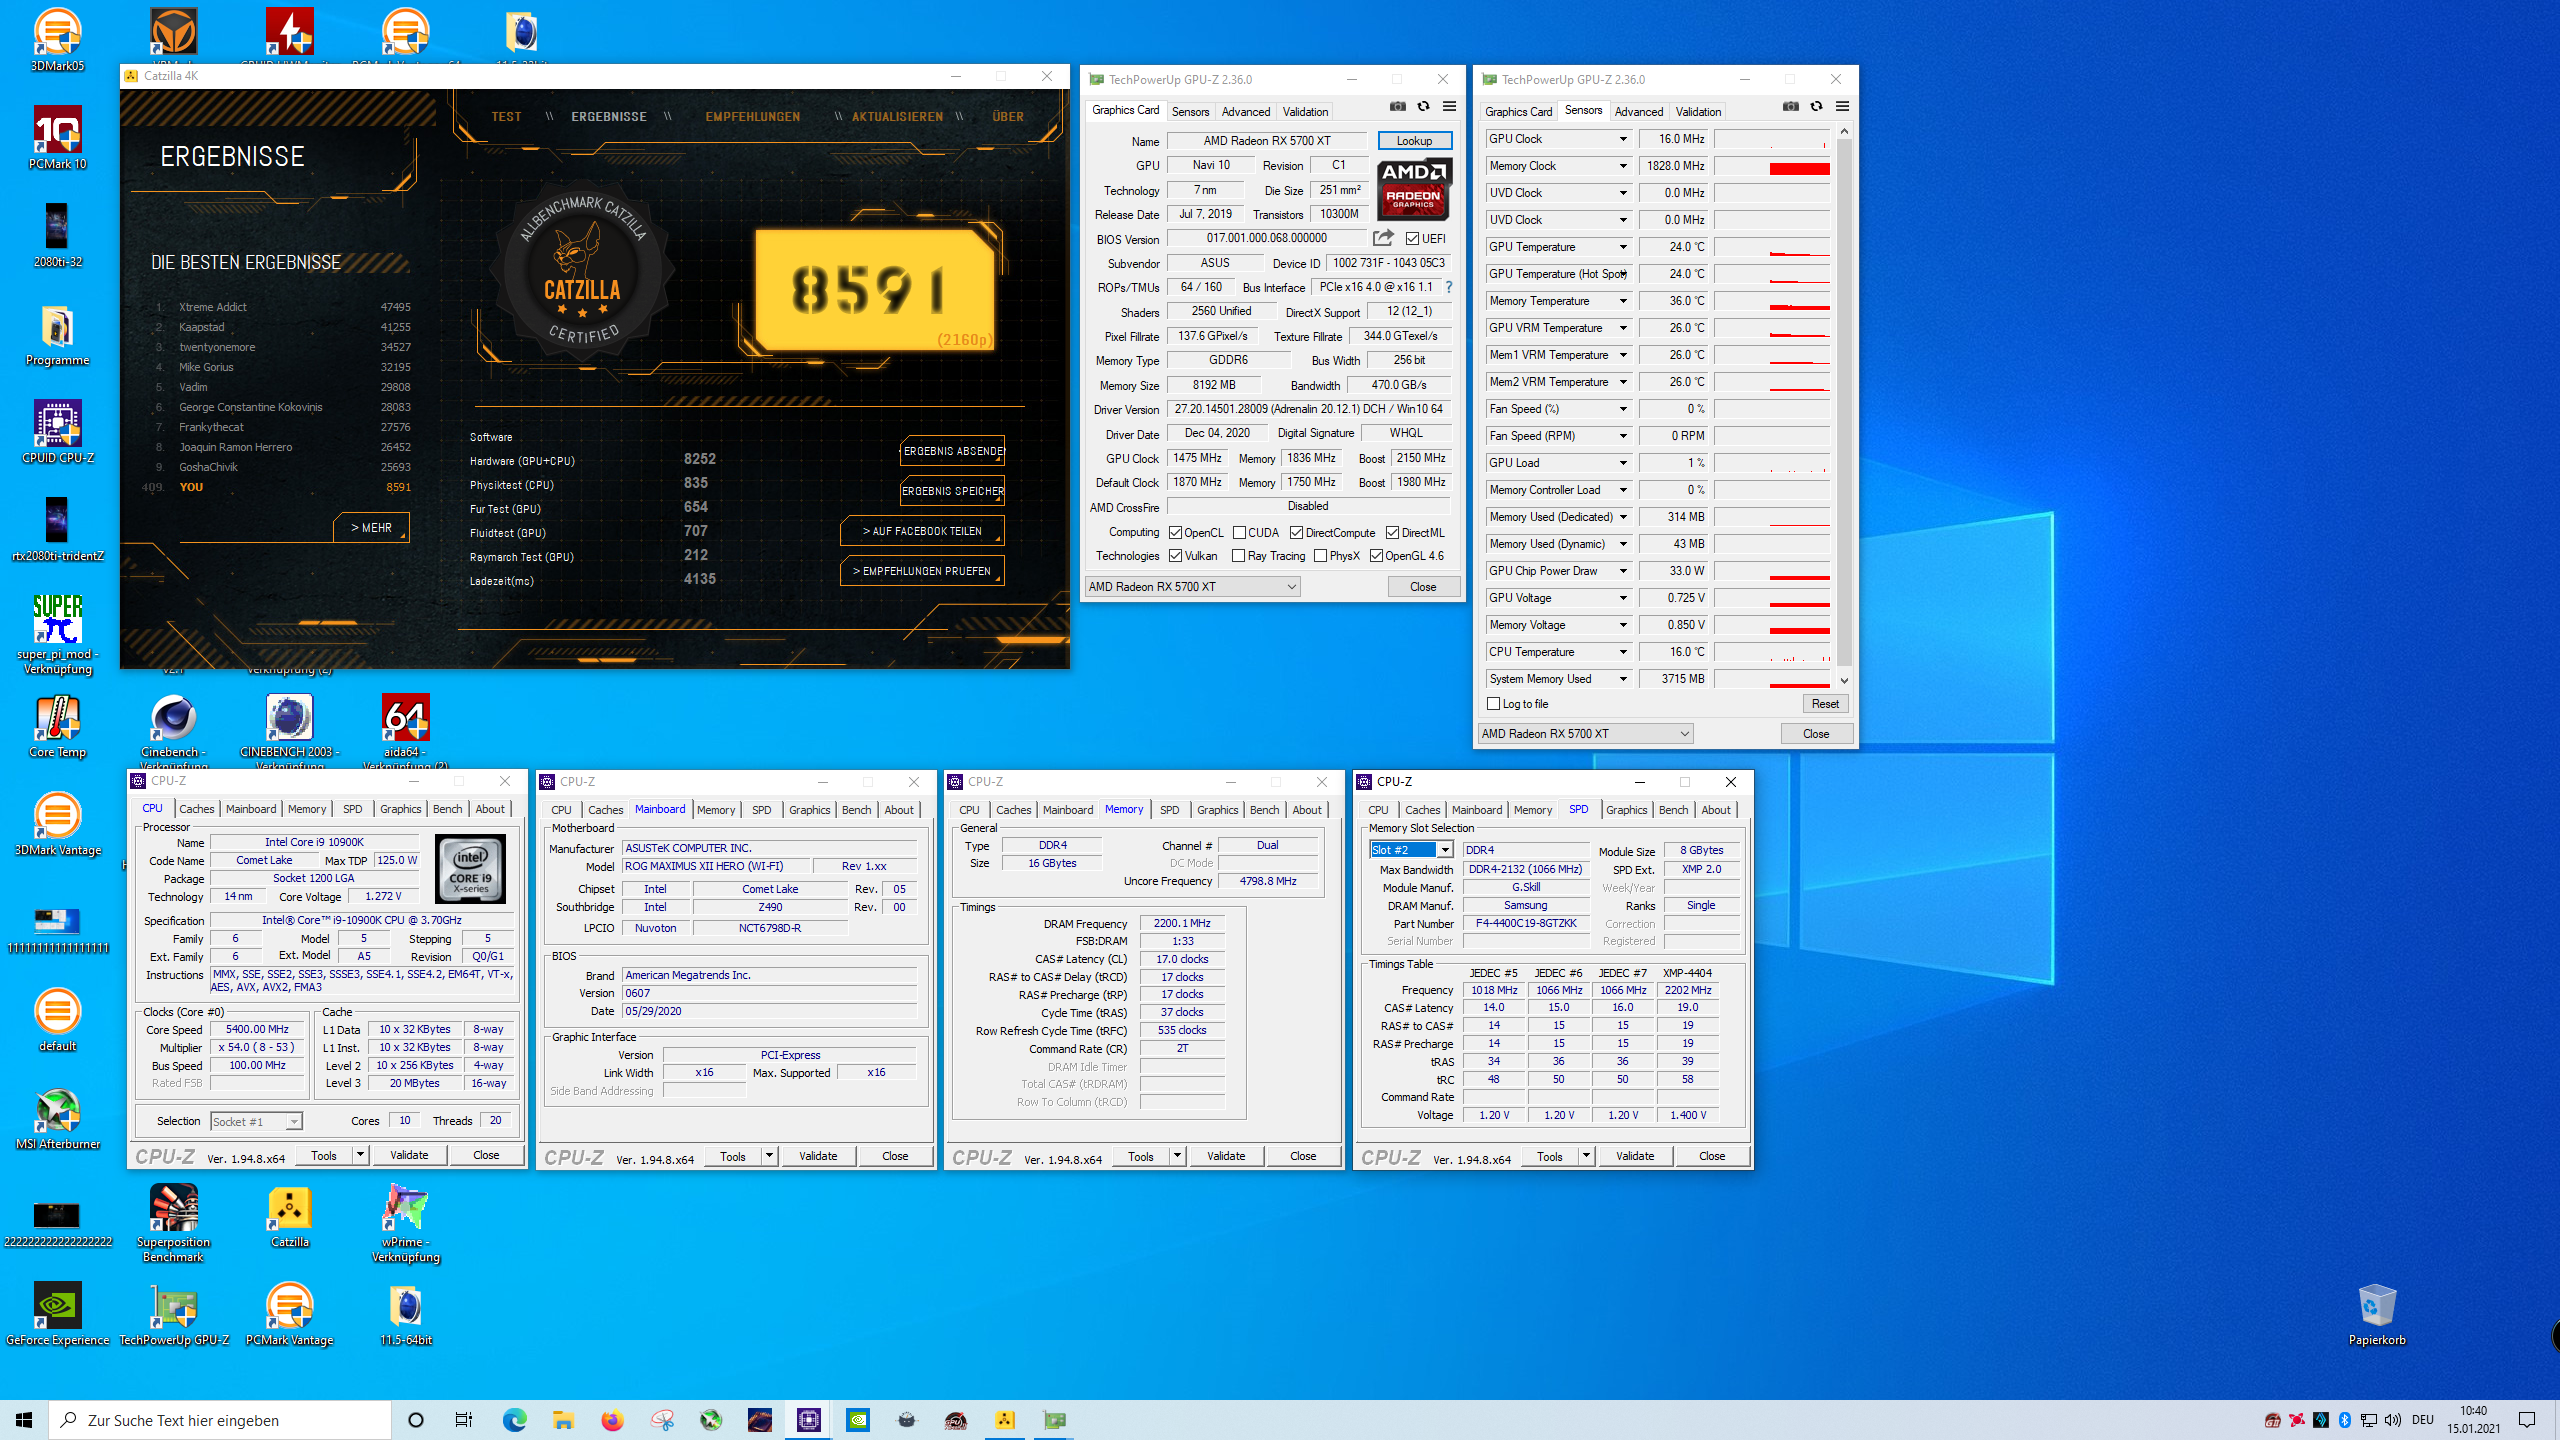The width and height of the screenshot is (2560, 1440).
Task: Launch the Catzilla desktop shortcut
Action: [x=290, y=1216]
